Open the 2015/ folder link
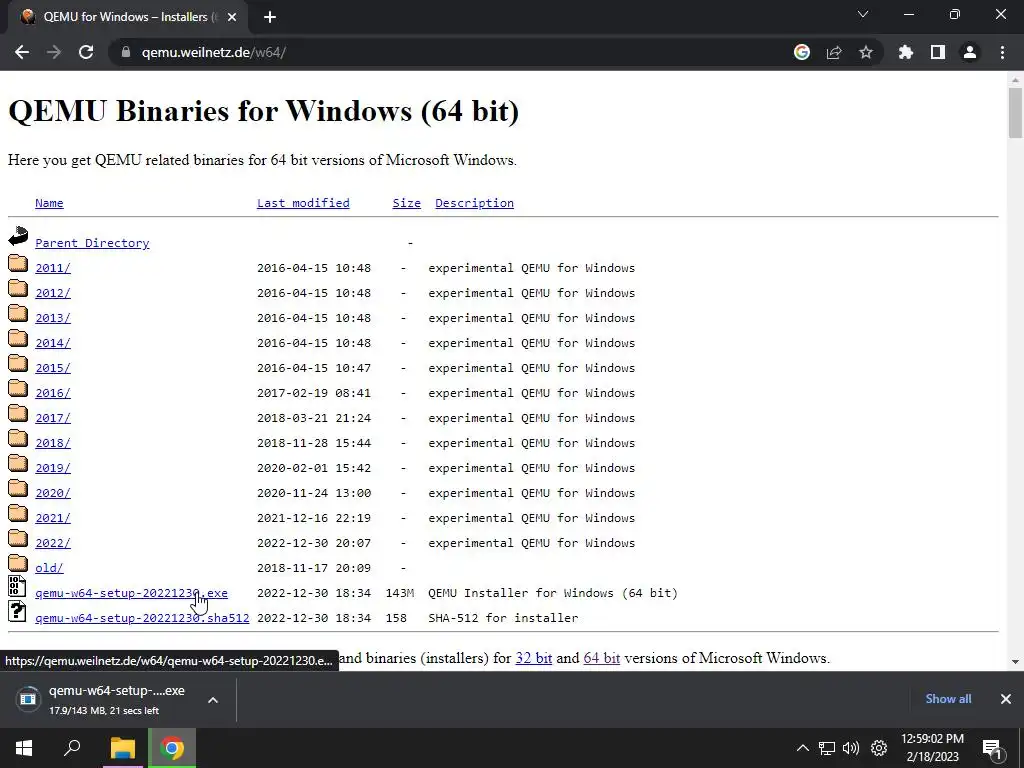1024x768 pixels. [53, 368]
